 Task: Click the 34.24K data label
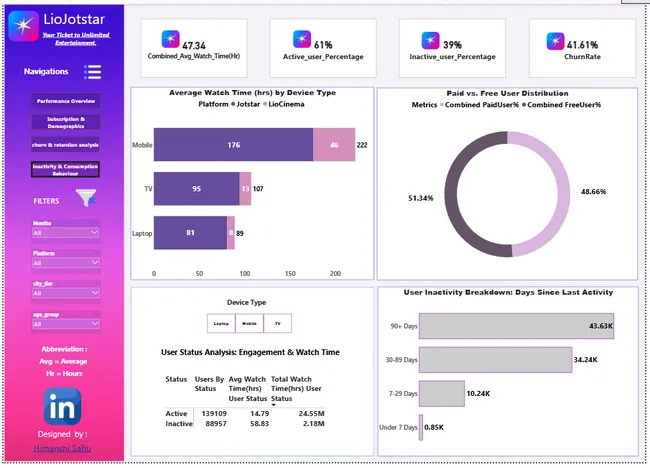[x=585, y=360]
